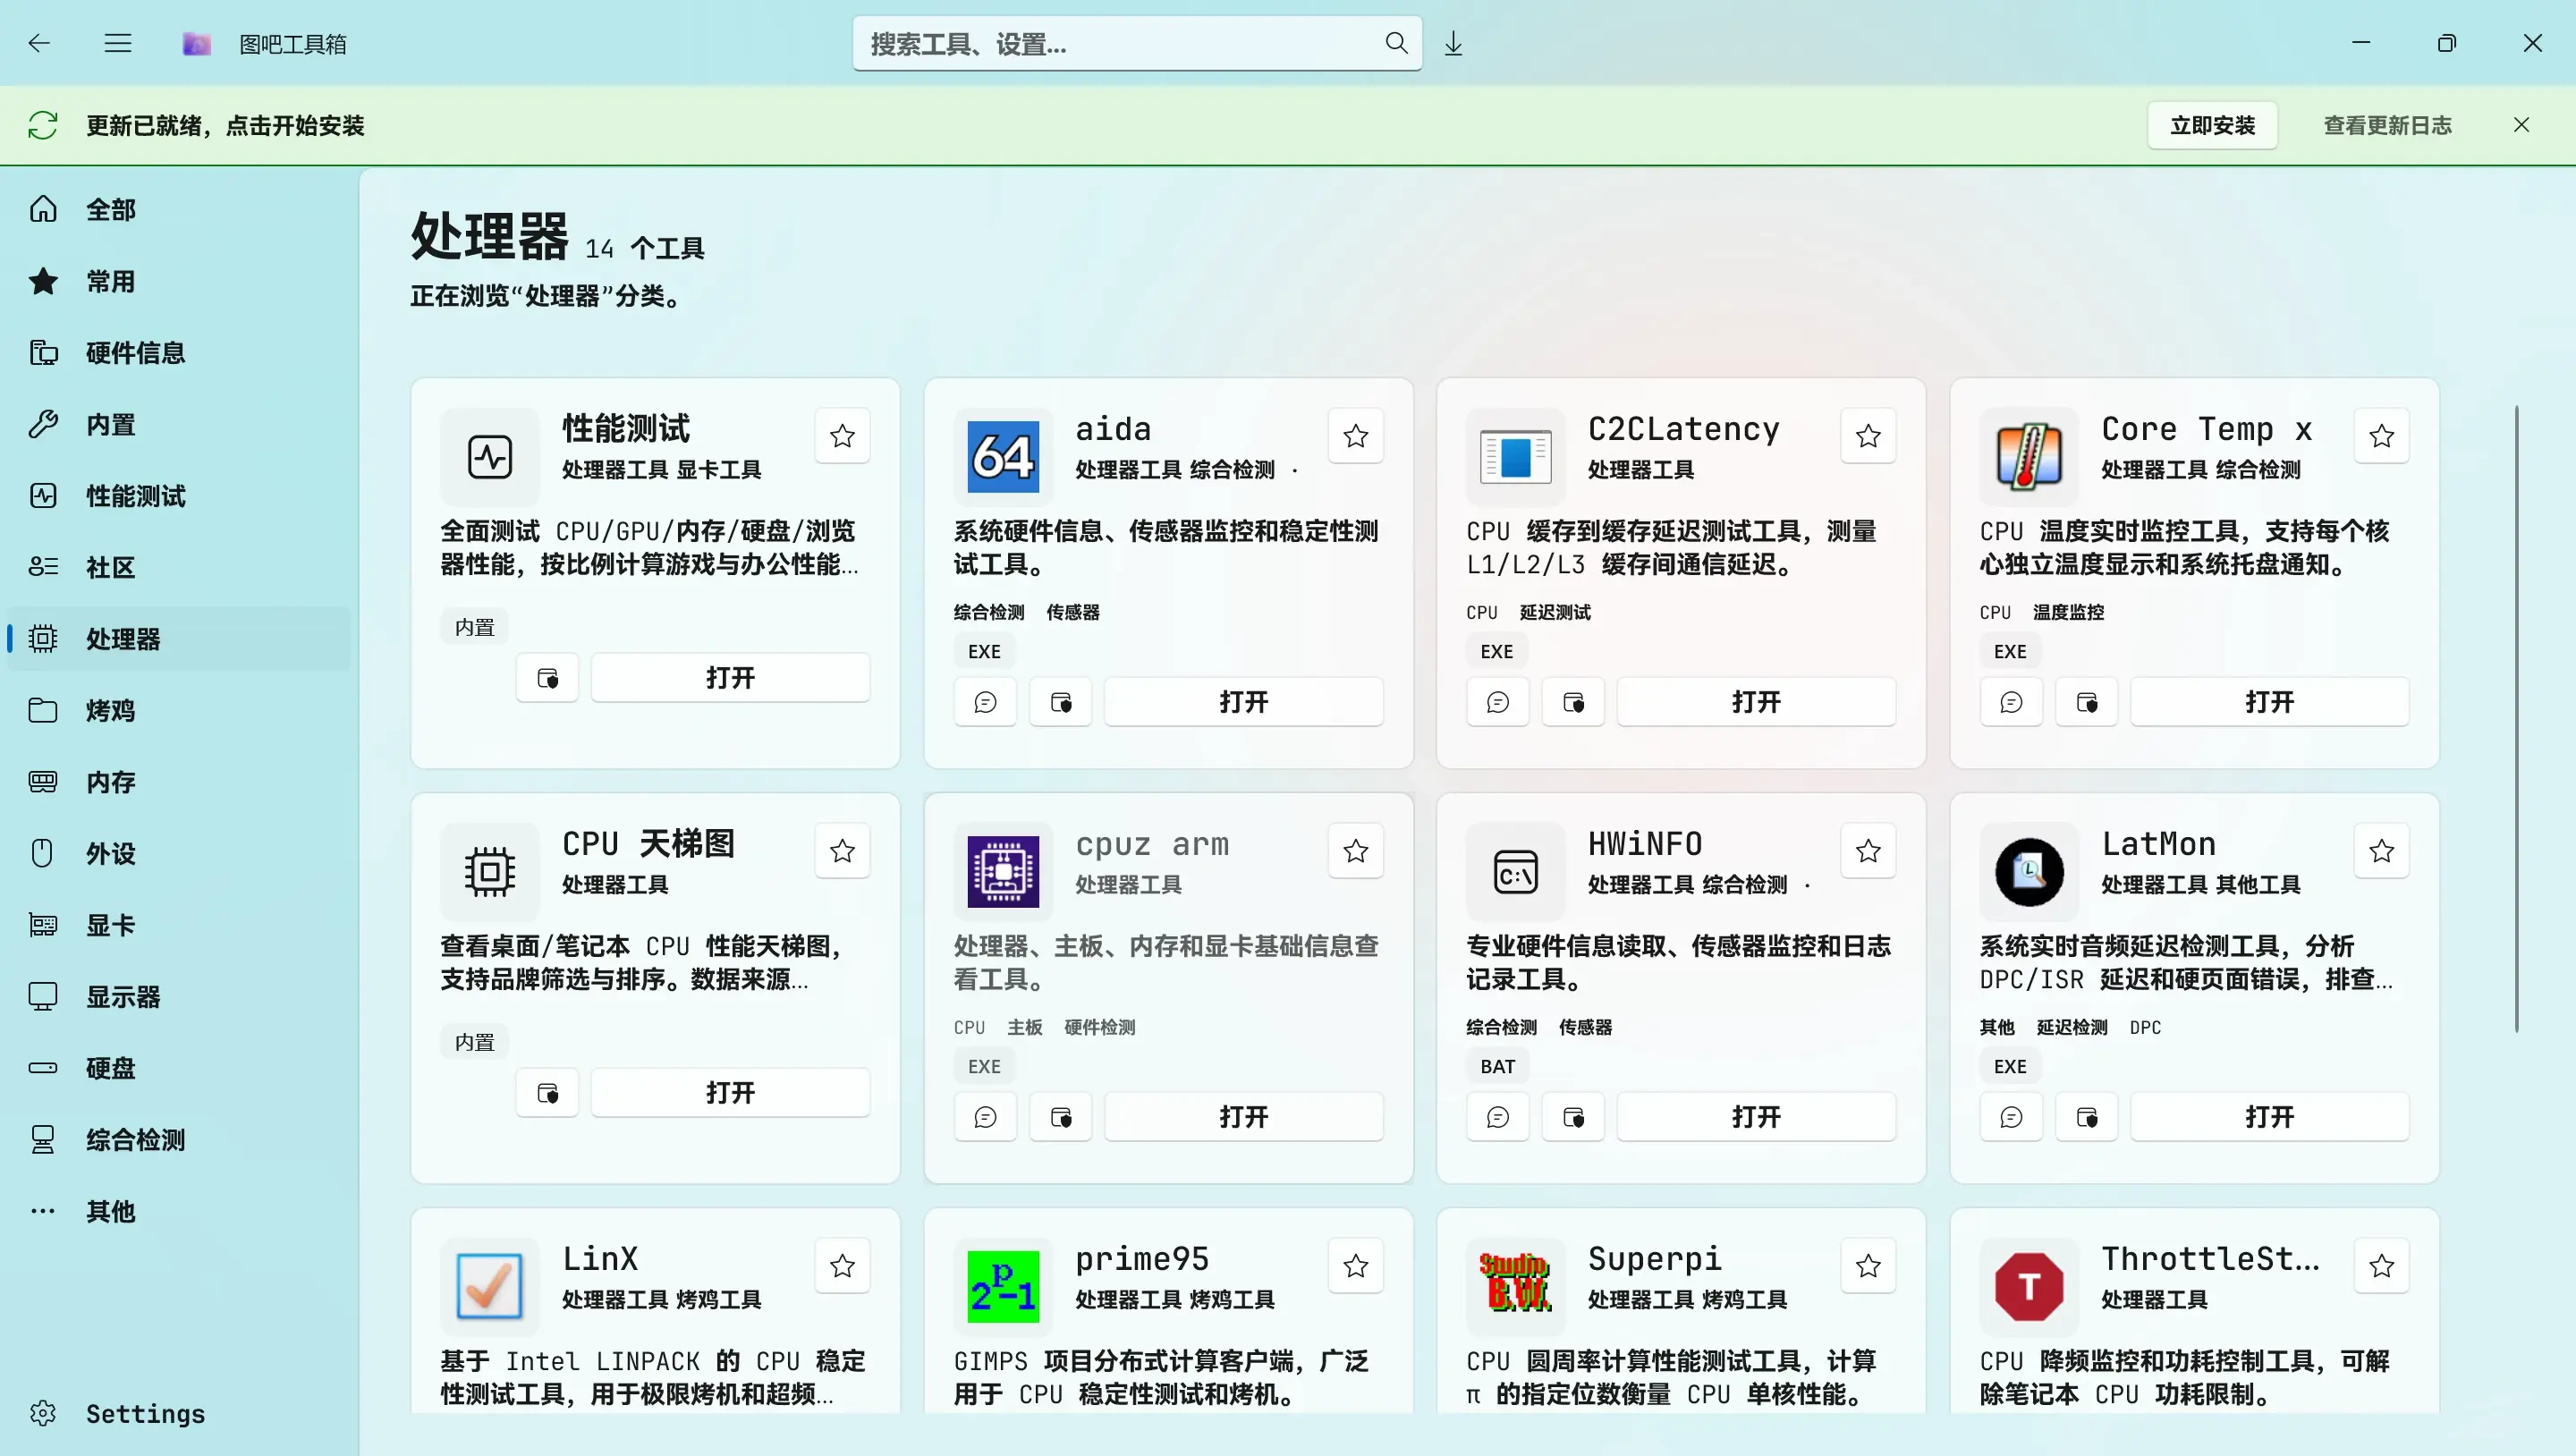Click the ThrottleStop red T icon
Screen dimensions: 2576x1456
tap(2029, 1287)
